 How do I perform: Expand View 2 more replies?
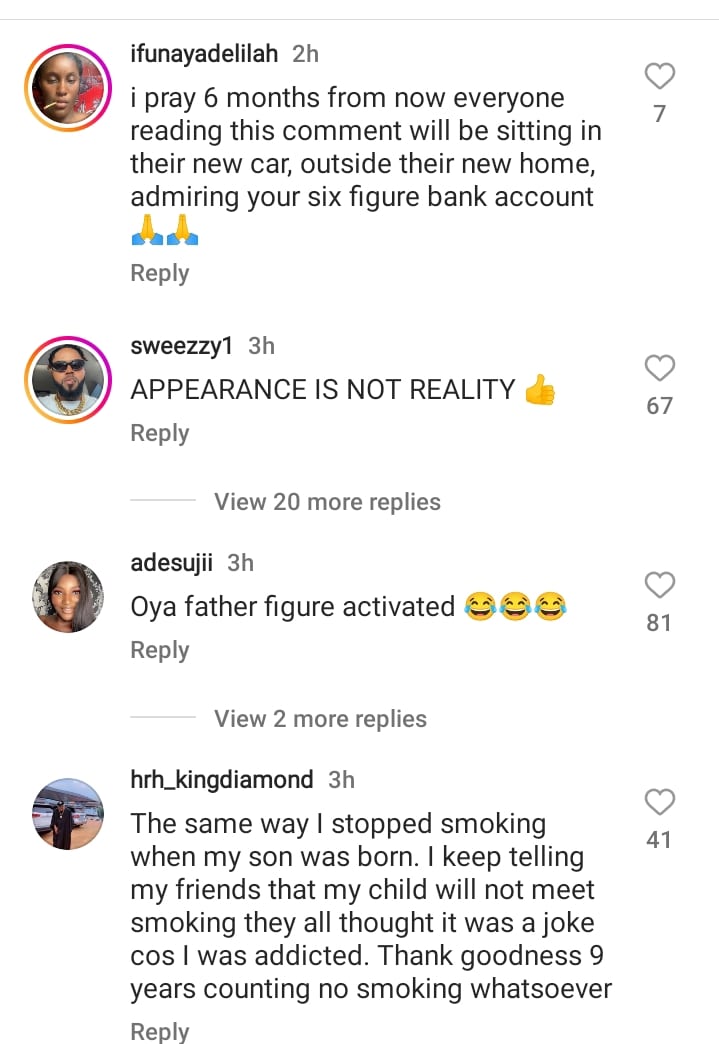tap(320, 719)
